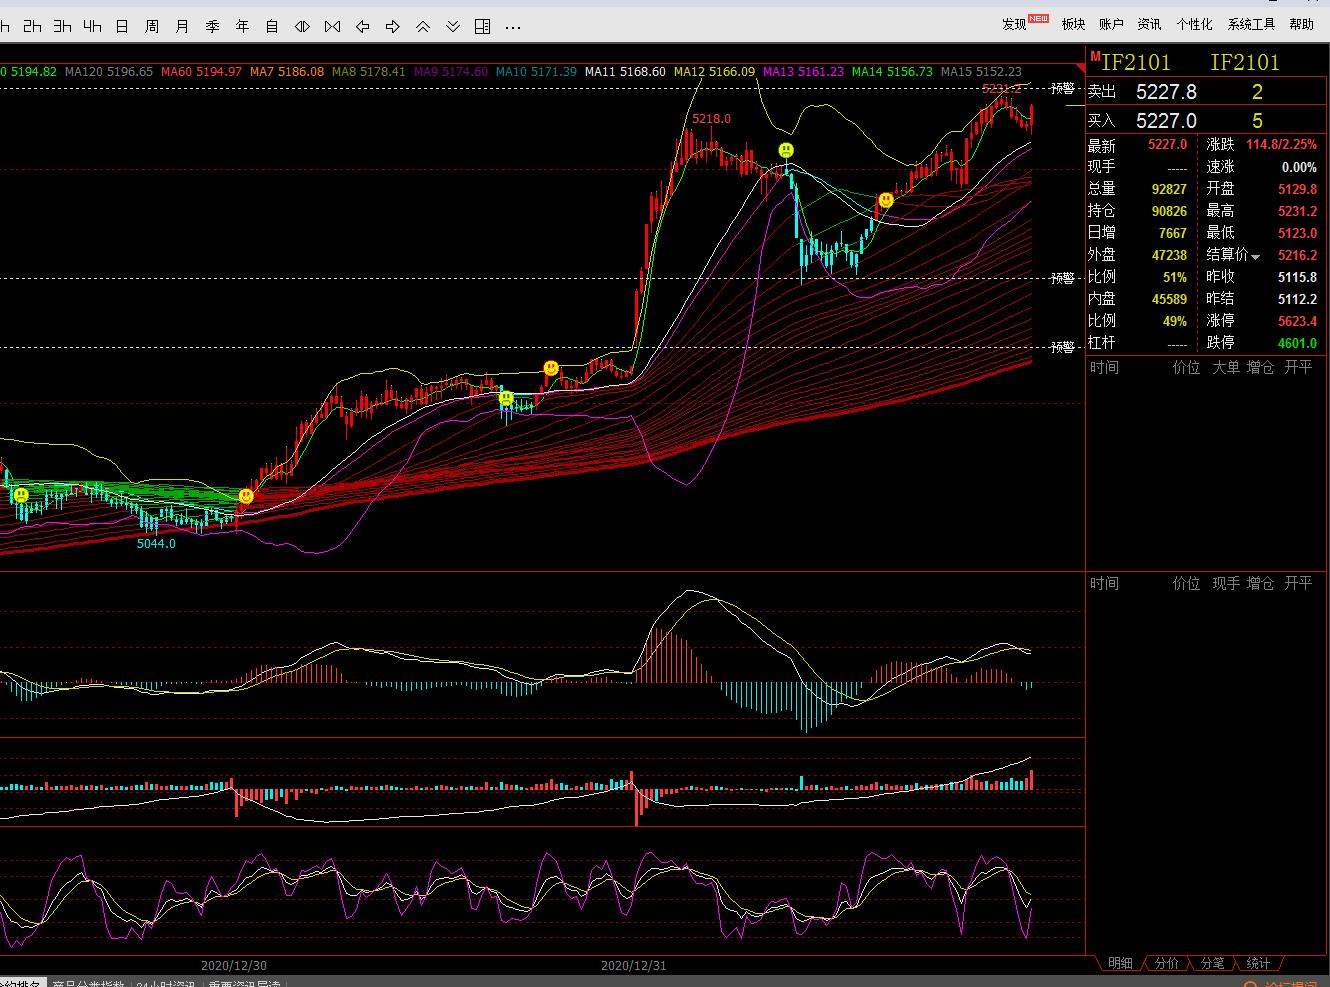Click the compress-horizontally bowtie icon
This screenshot has width=1330, height=987.
(x=333, y=26)
